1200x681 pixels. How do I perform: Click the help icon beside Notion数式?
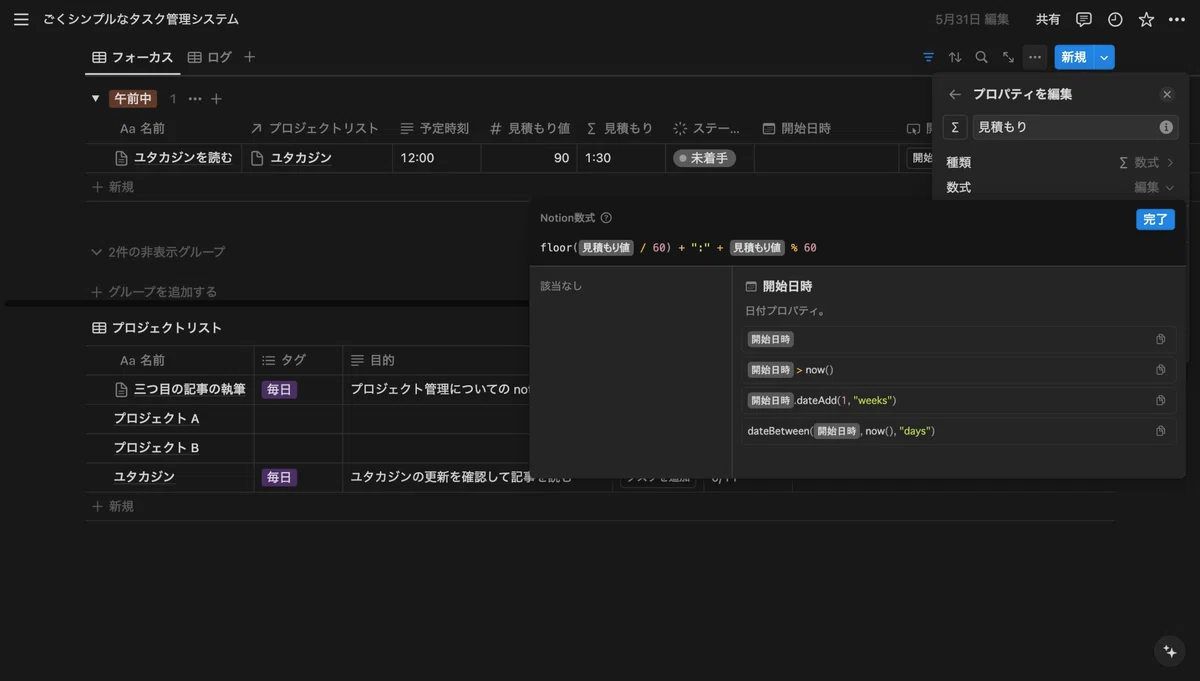606,218
